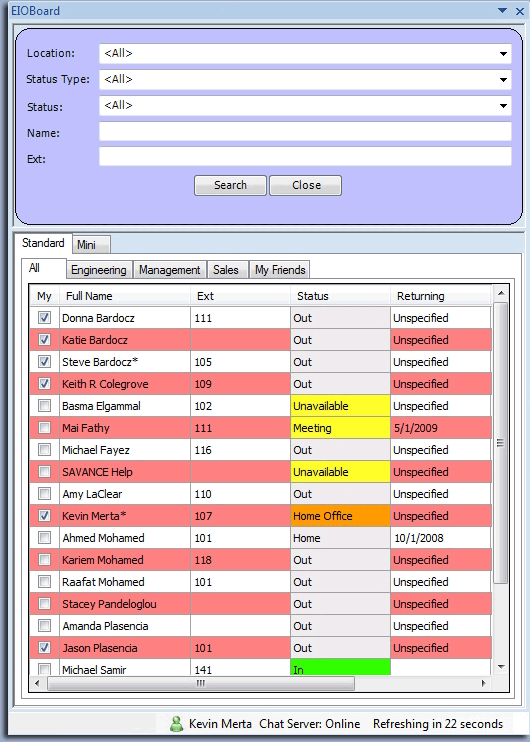Click extension 118 for Kariem Mohamed
530x742 pixels.
point(240,560)
